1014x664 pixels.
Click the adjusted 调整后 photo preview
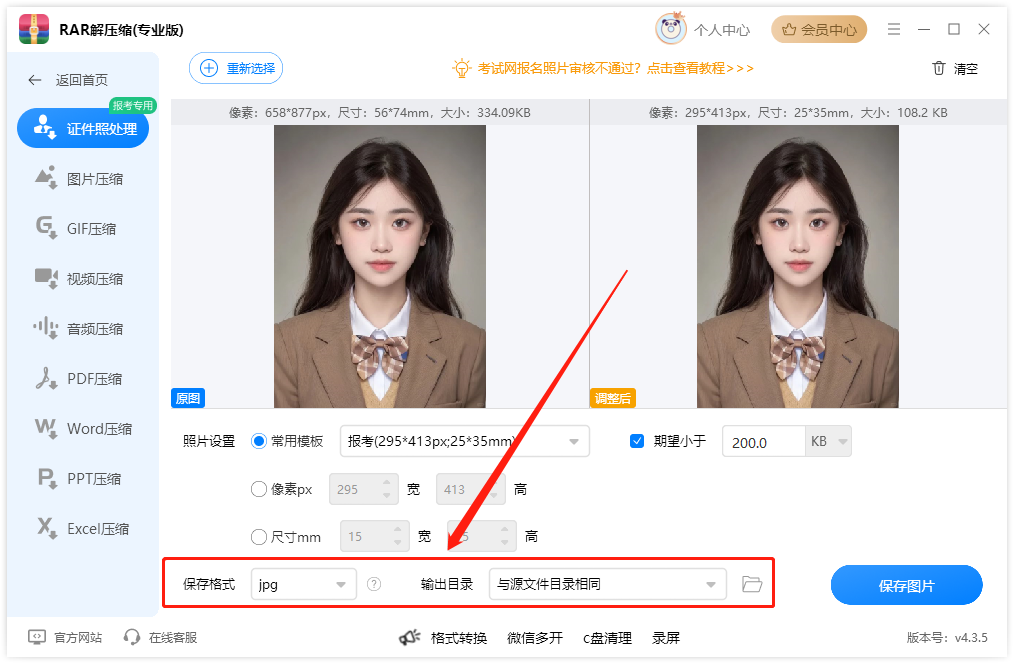(797, 266)
